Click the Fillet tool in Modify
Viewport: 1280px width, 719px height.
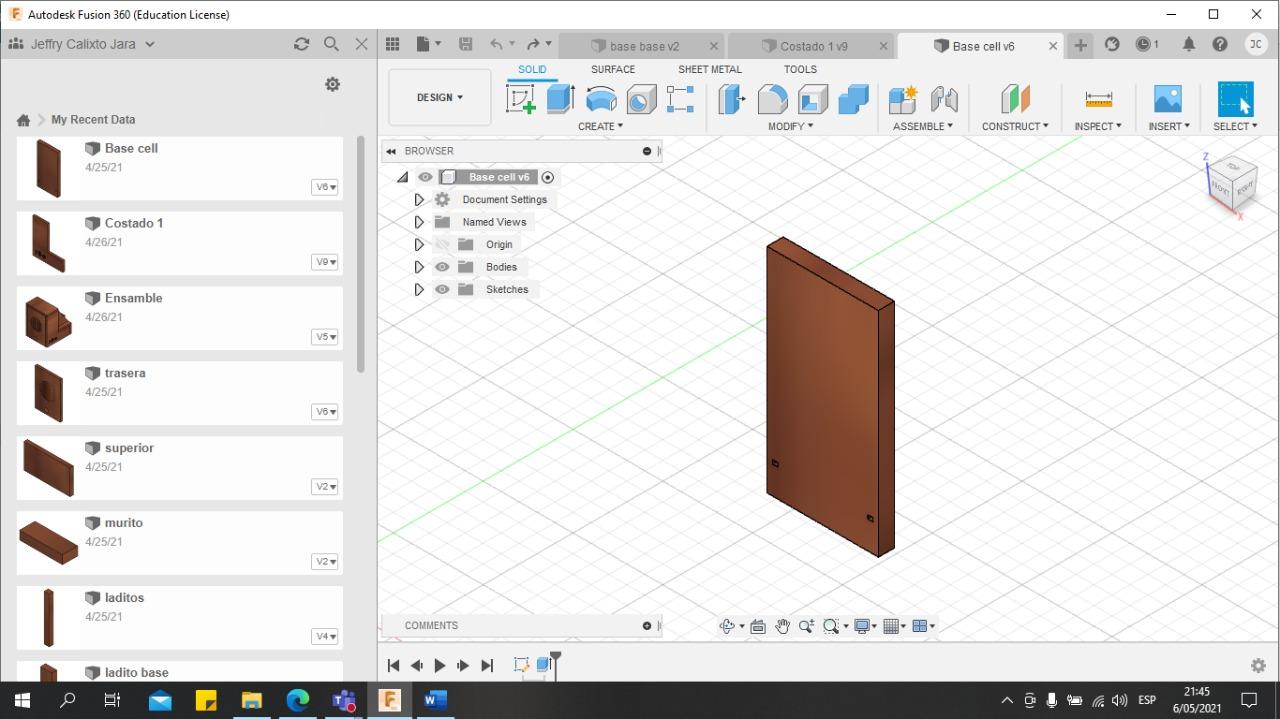[x=772, y=99]
